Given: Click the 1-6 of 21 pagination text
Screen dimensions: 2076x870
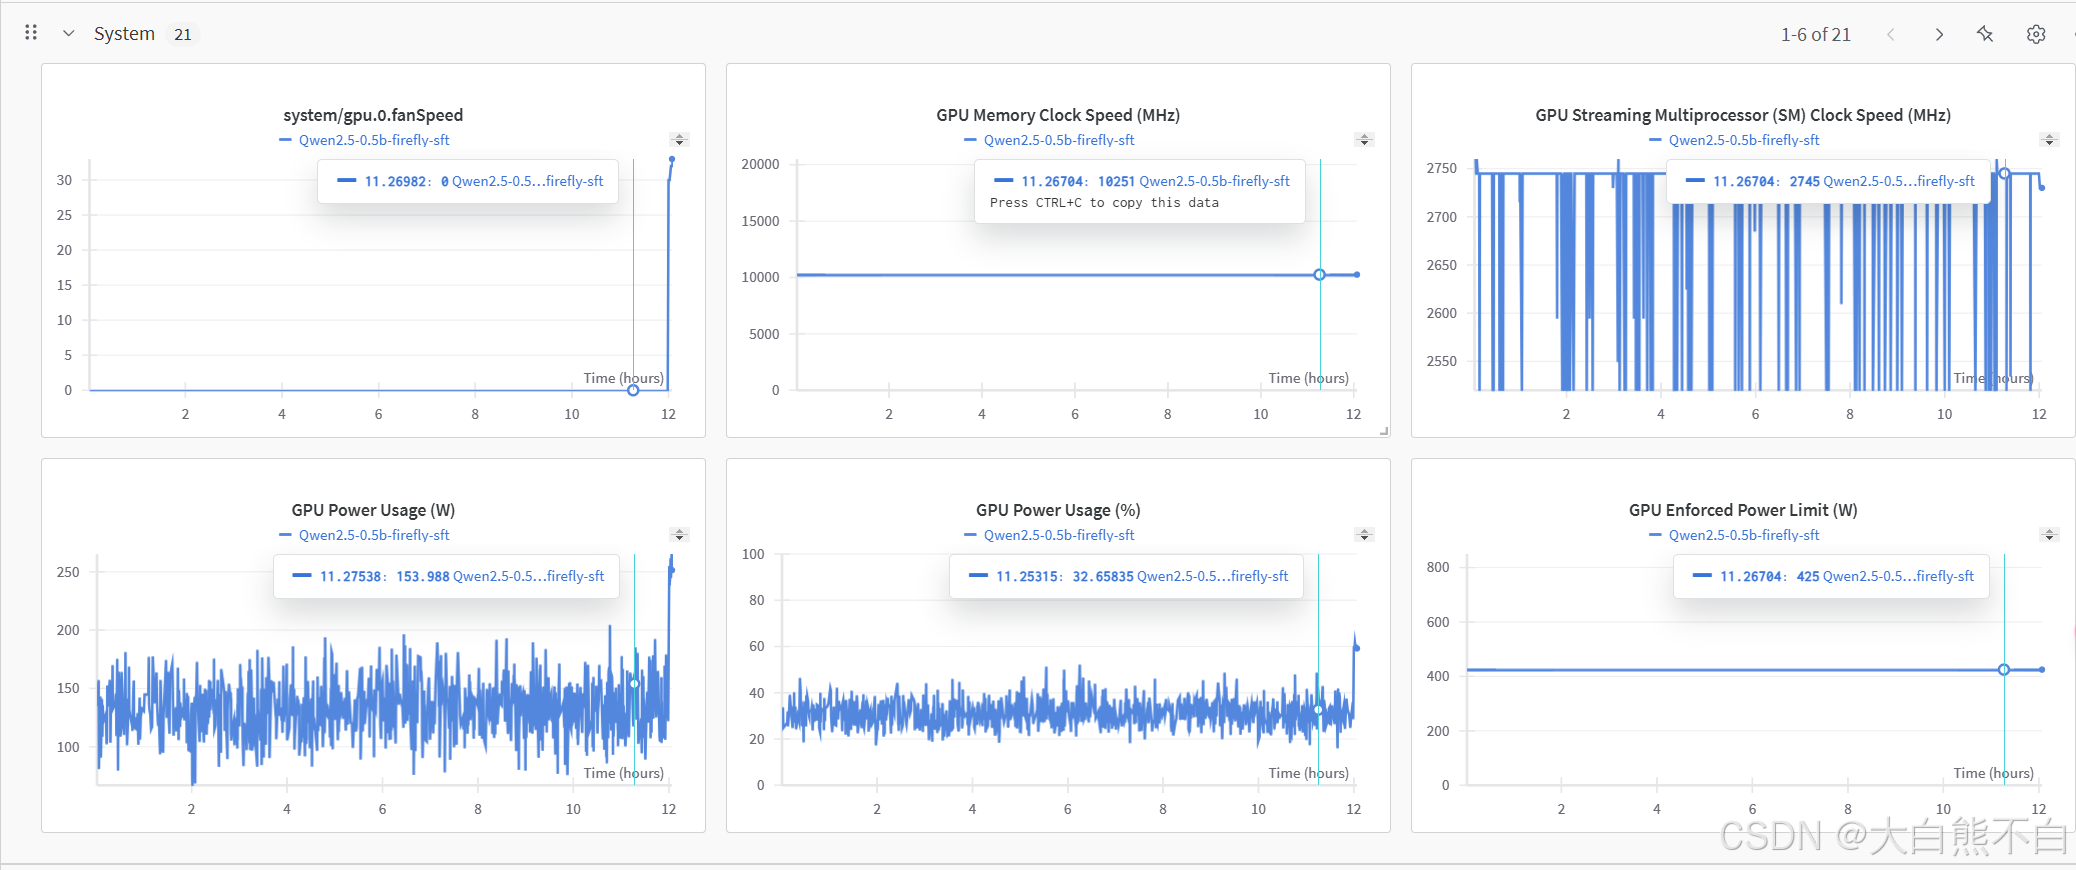Looking at the screenshot, I should pos(1815,34).
